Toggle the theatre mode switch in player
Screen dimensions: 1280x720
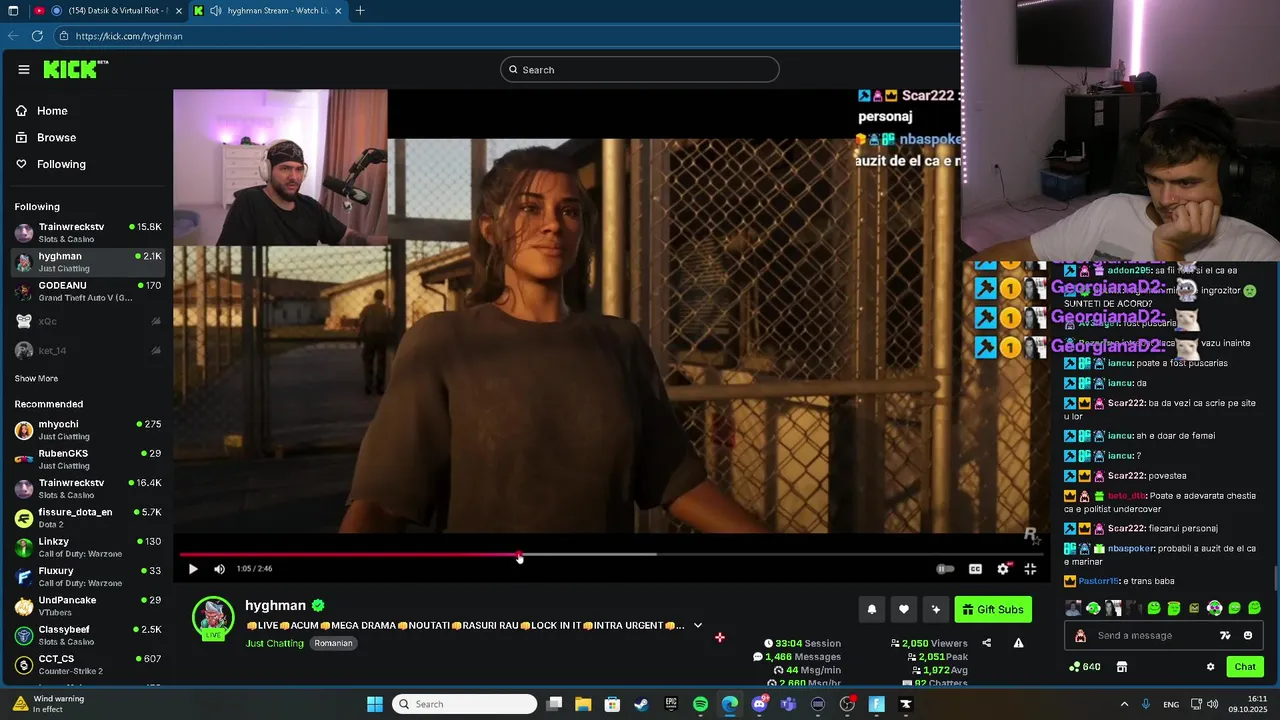945,569
